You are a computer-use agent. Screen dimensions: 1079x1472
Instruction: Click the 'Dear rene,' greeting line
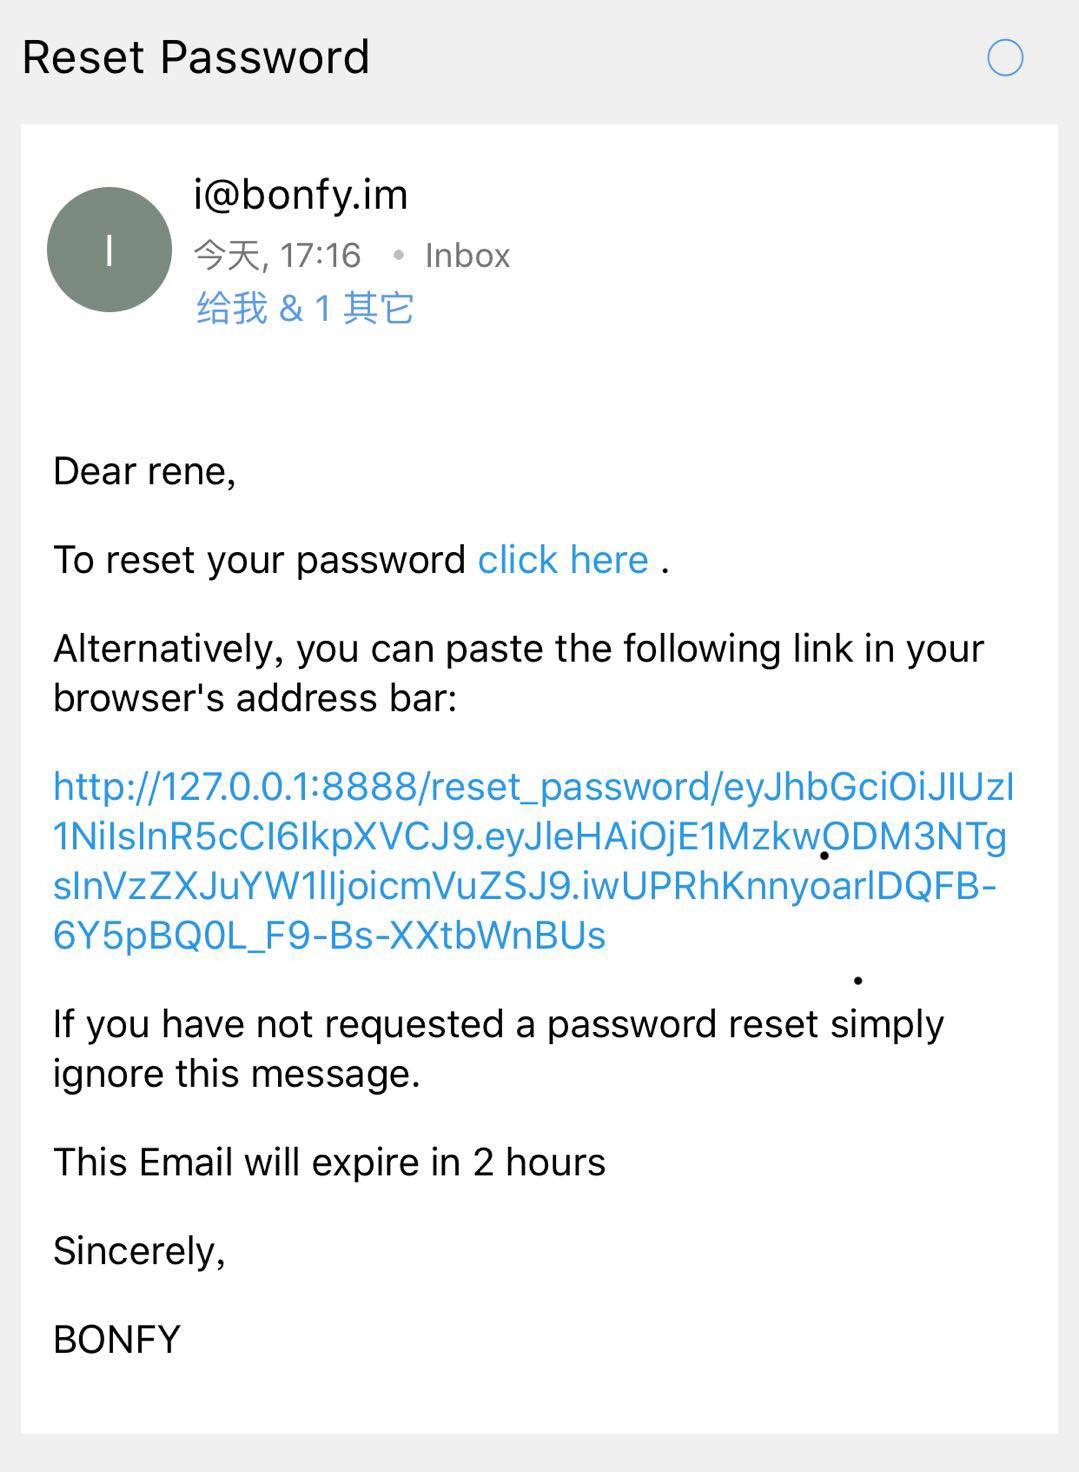[144, 471]
